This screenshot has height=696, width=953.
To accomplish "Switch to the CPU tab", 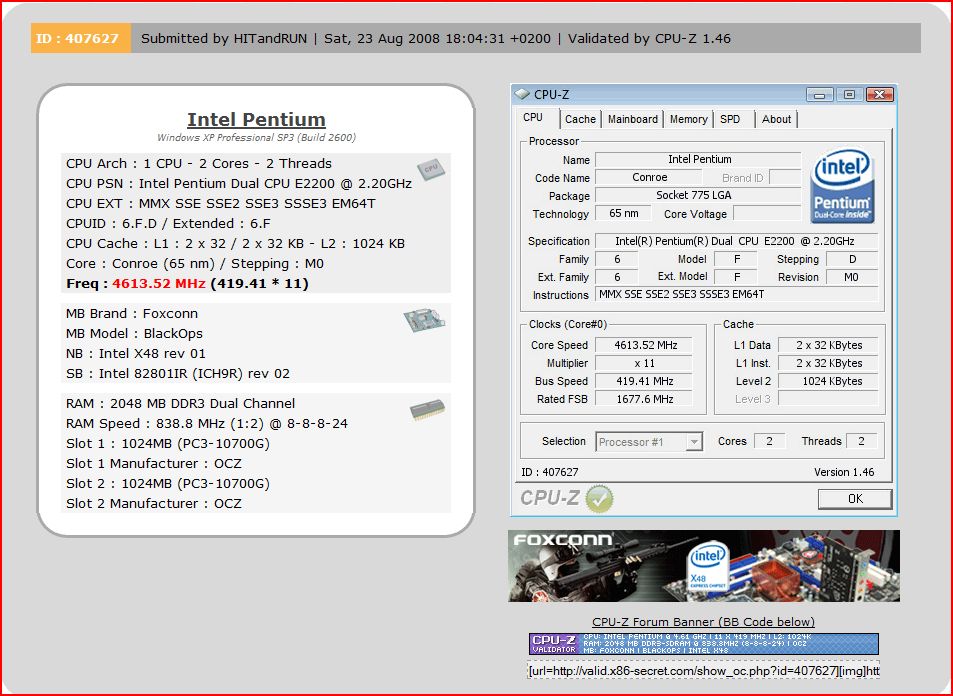I will pos(533,117).
